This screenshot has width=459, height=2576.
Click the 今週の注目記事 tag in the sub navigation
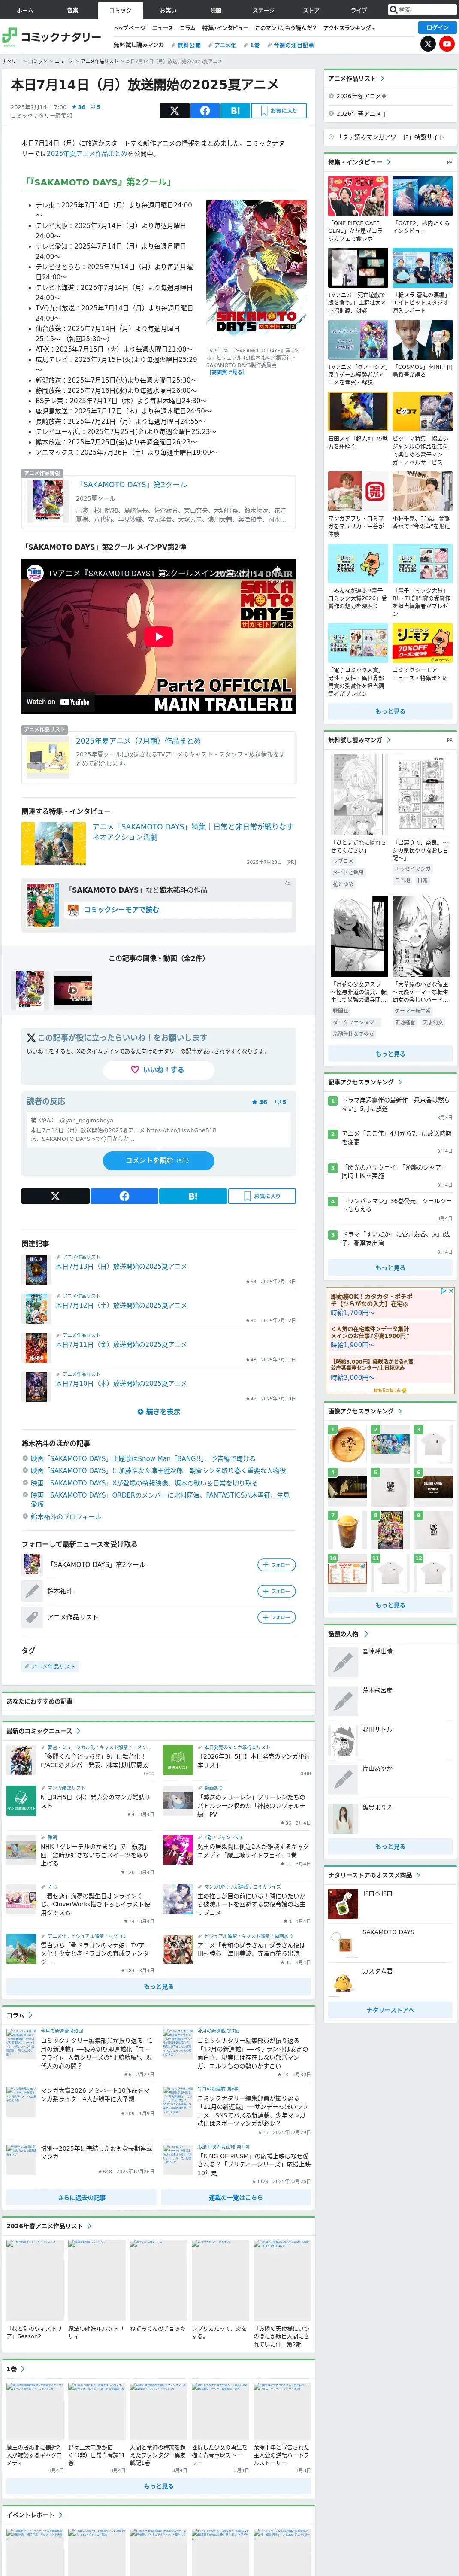pyautogui.click(x=291, y=45)
